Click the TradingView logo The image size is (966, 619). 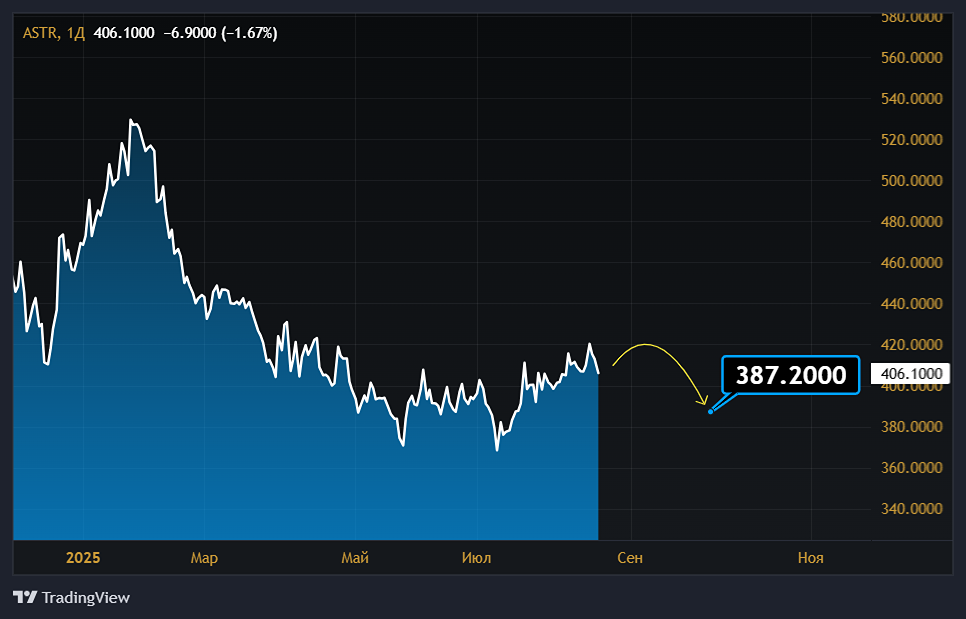point(71,597)
